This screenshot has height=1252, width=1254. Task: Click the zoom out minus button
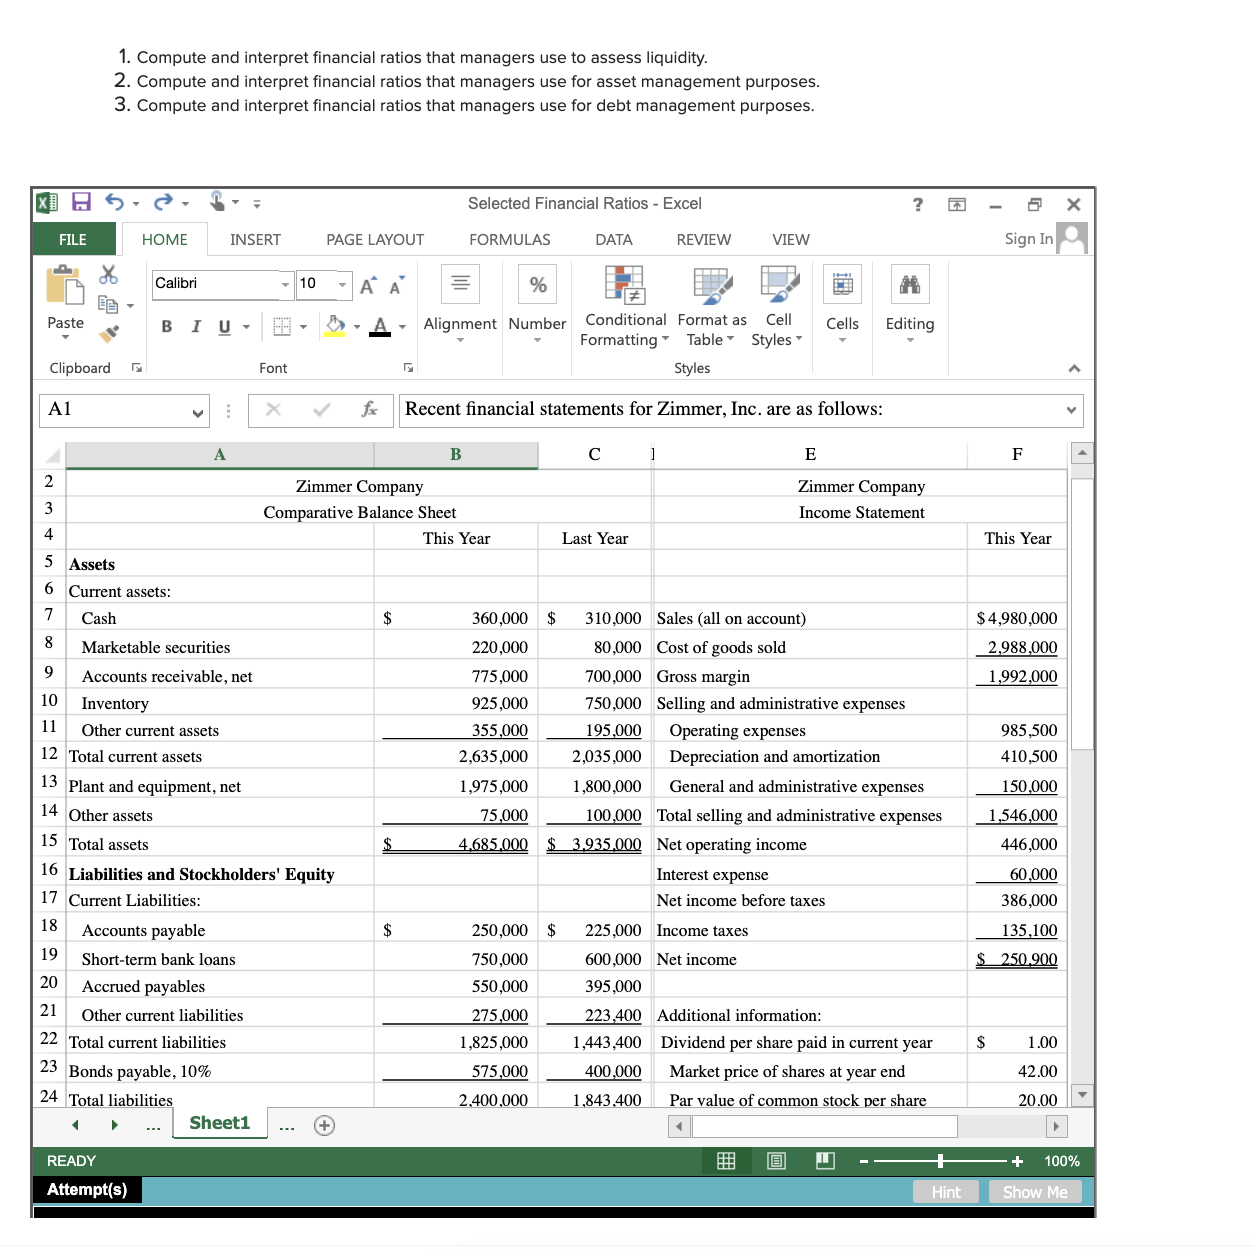click(x=863, y=1161)
